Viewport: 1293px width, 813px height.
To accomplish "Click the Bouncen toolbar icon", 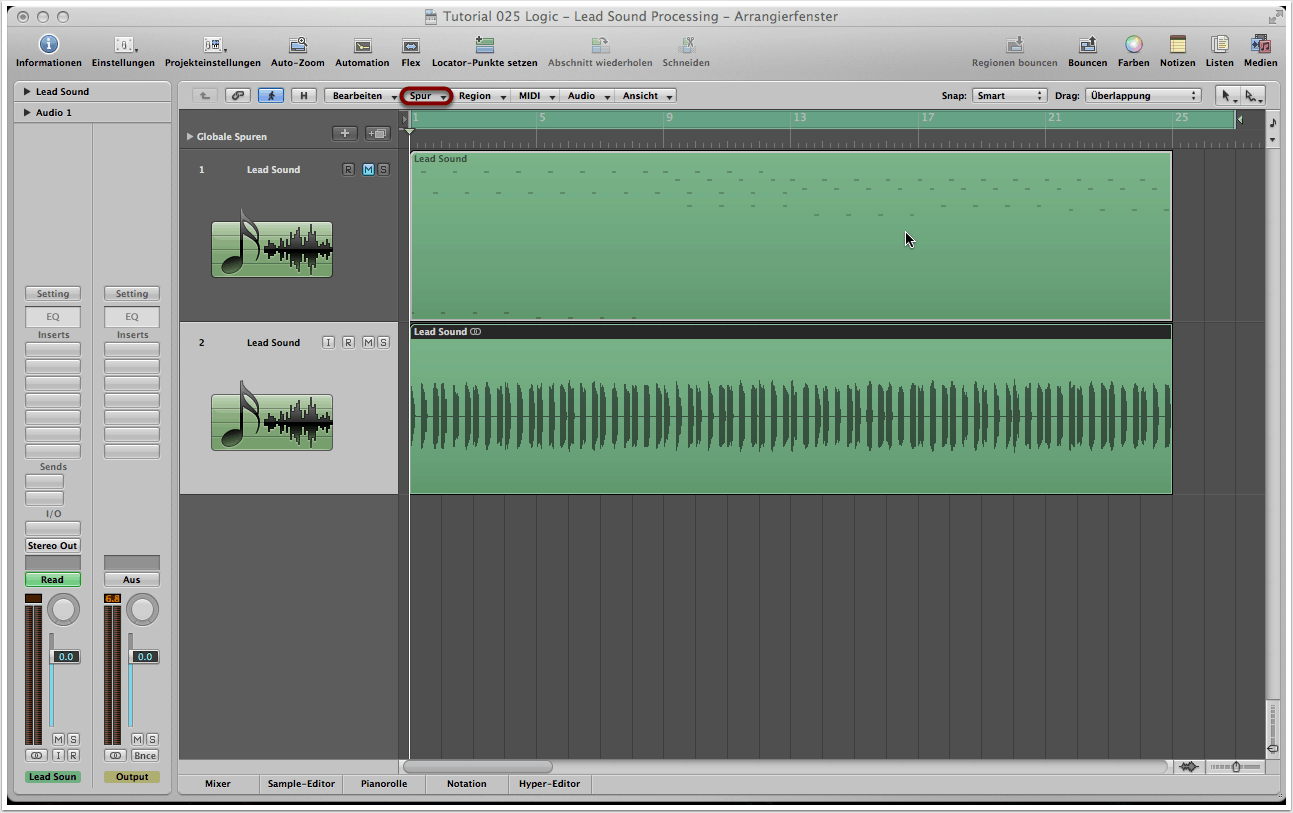I will [1087, 45].
